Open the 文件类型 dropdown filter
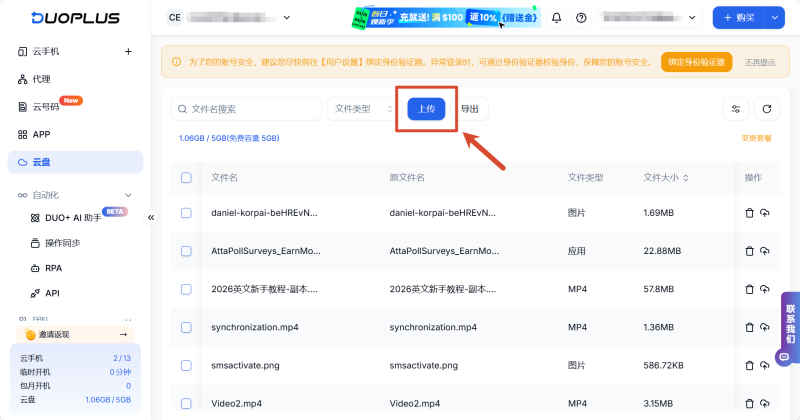800x420 pixels. (x=363, y=109)
